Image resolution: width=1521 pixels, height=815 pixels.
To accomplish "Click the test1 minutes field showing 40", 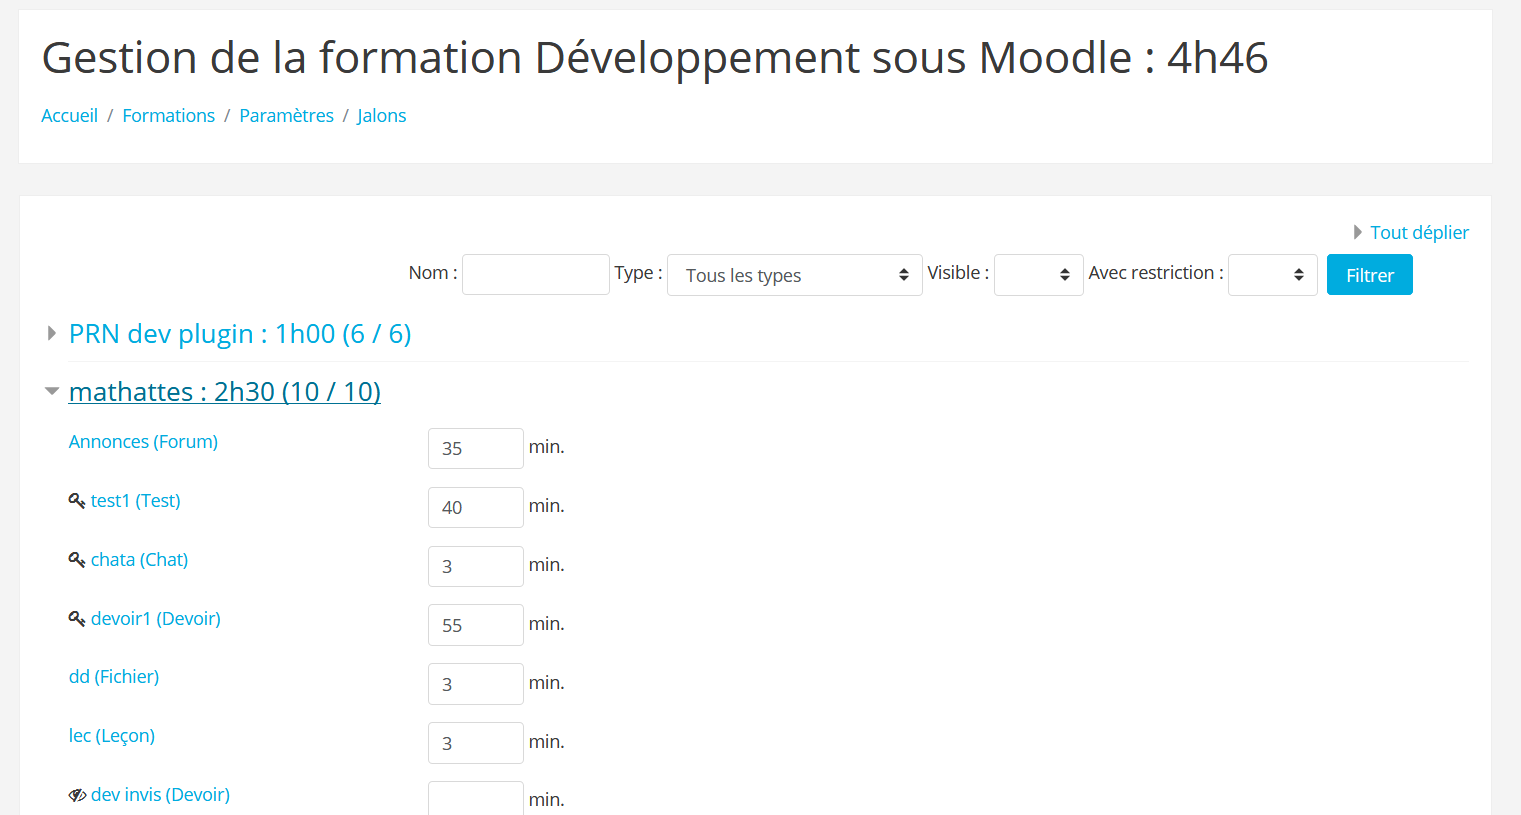I will (475, 507).
